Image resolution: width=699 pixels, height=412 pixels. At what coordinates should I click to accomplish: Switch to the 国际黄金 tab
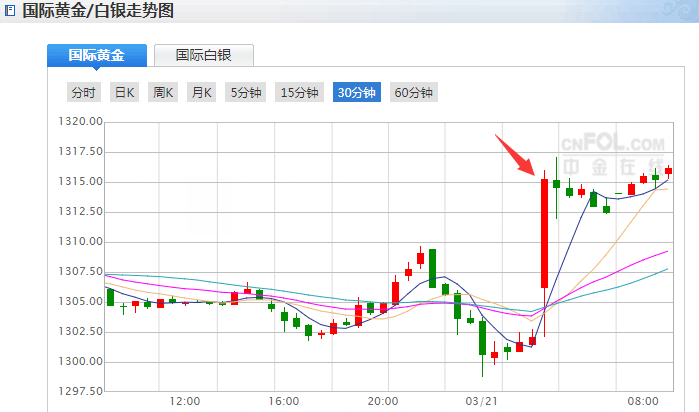[x=97, y=55]
